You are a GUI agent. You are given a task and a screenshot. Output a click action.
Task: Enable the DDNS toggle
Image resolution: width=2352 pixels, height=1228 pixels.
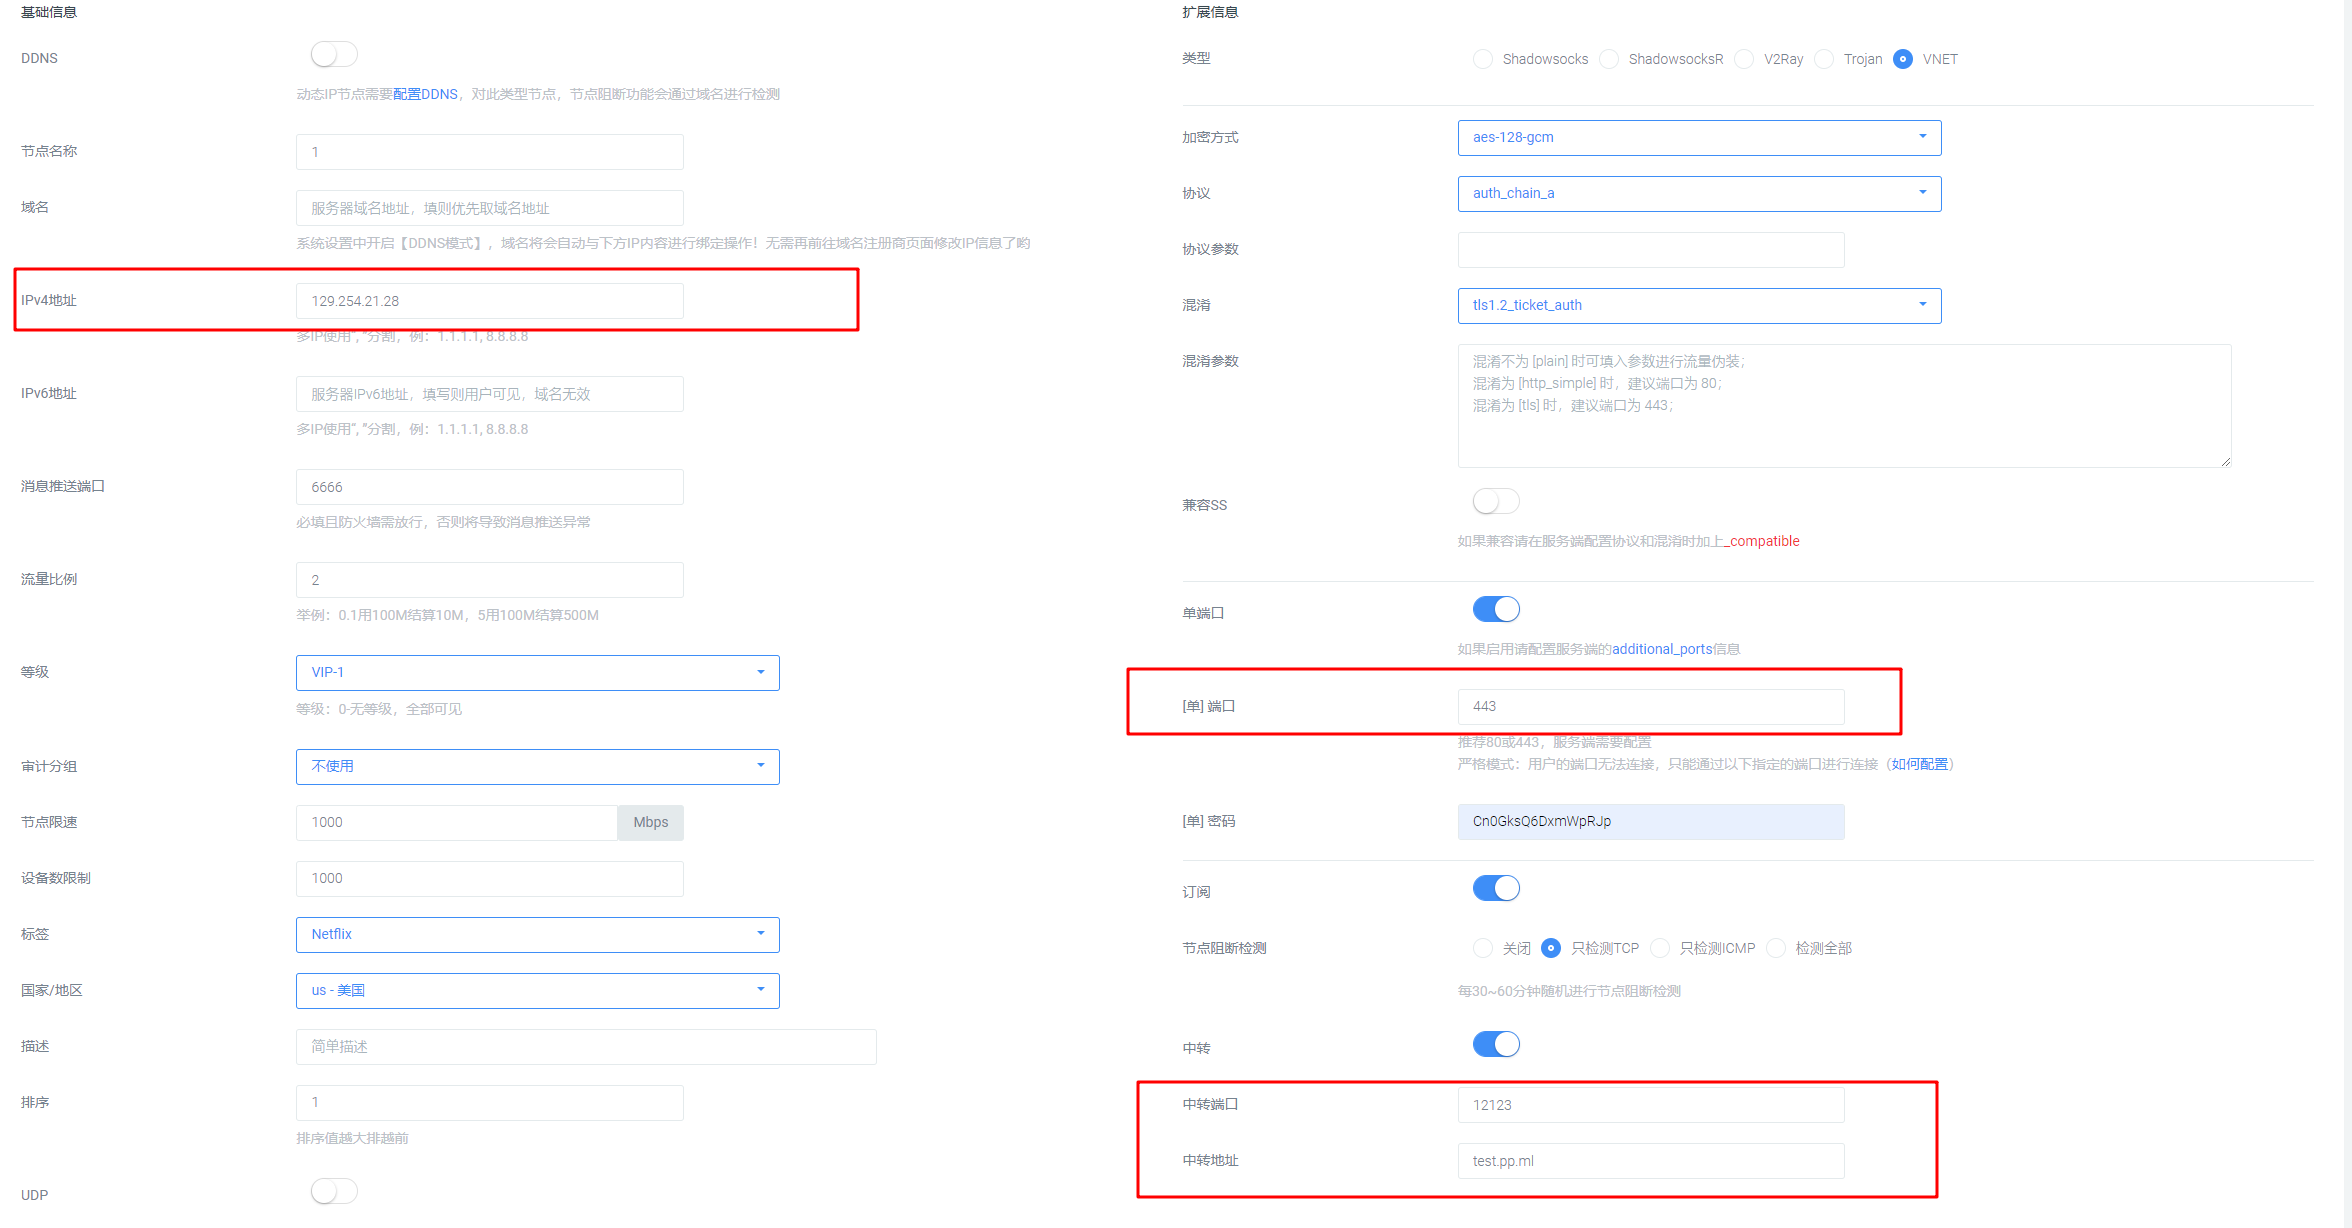(x=333, y=54)
